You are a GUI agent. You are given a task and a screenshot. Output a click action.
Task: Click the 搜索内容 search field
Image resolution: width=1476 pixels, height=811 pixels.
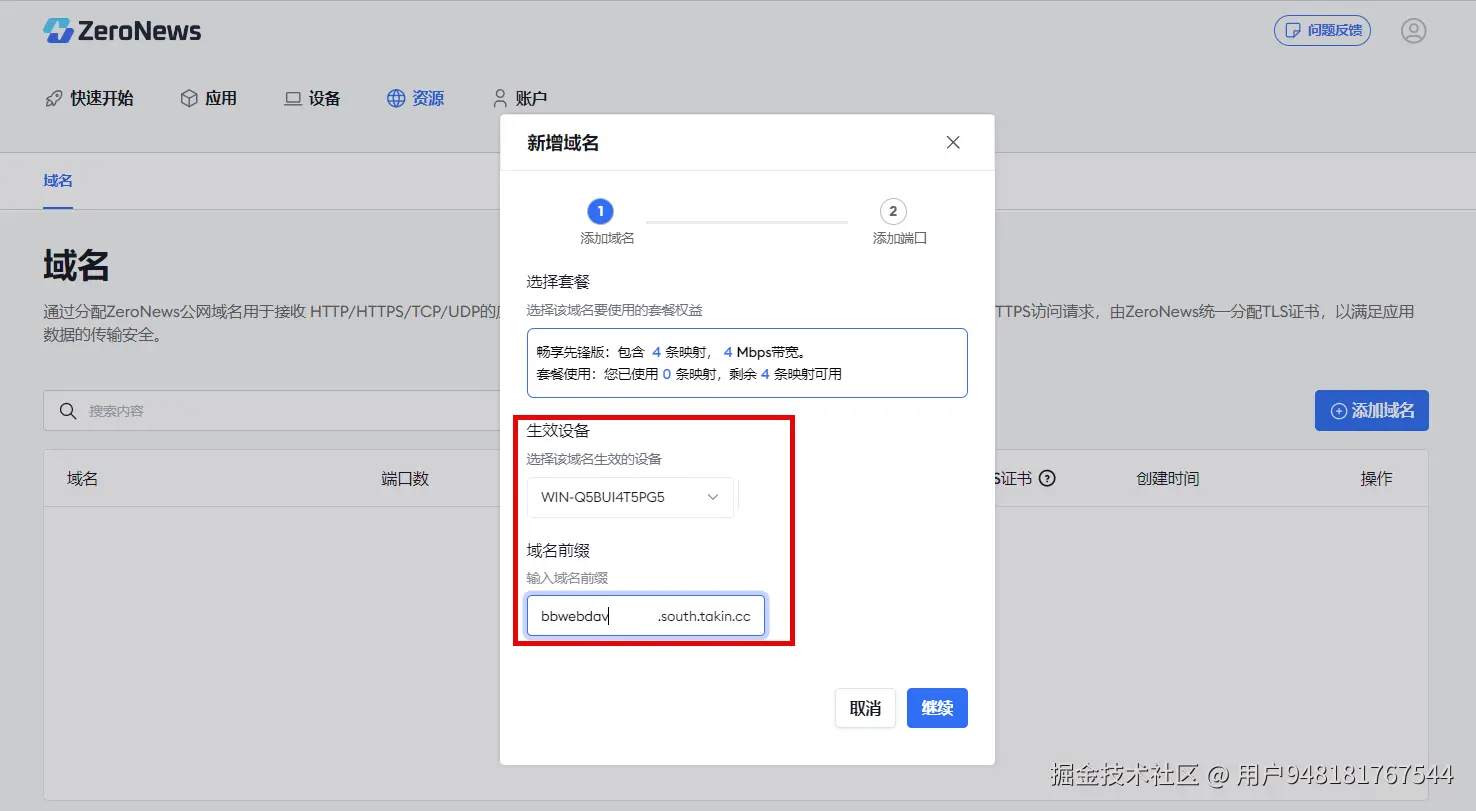pos(270,411)
